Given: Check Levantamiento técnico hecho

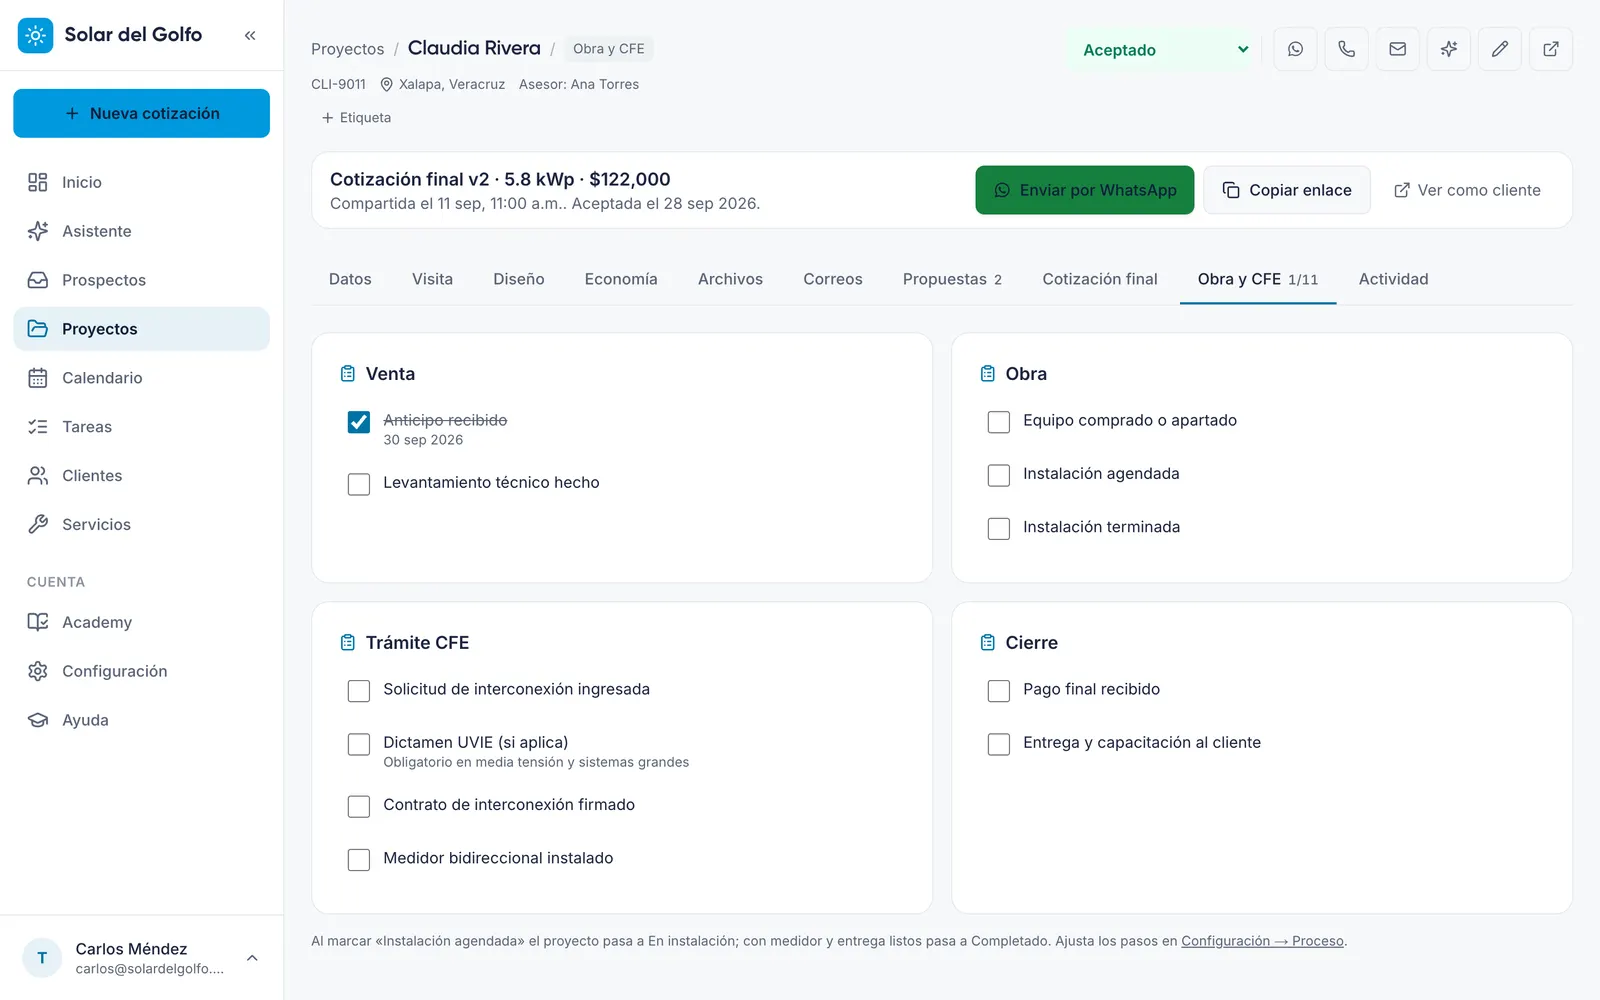Looking at the screenshot, I should point(359,484).
